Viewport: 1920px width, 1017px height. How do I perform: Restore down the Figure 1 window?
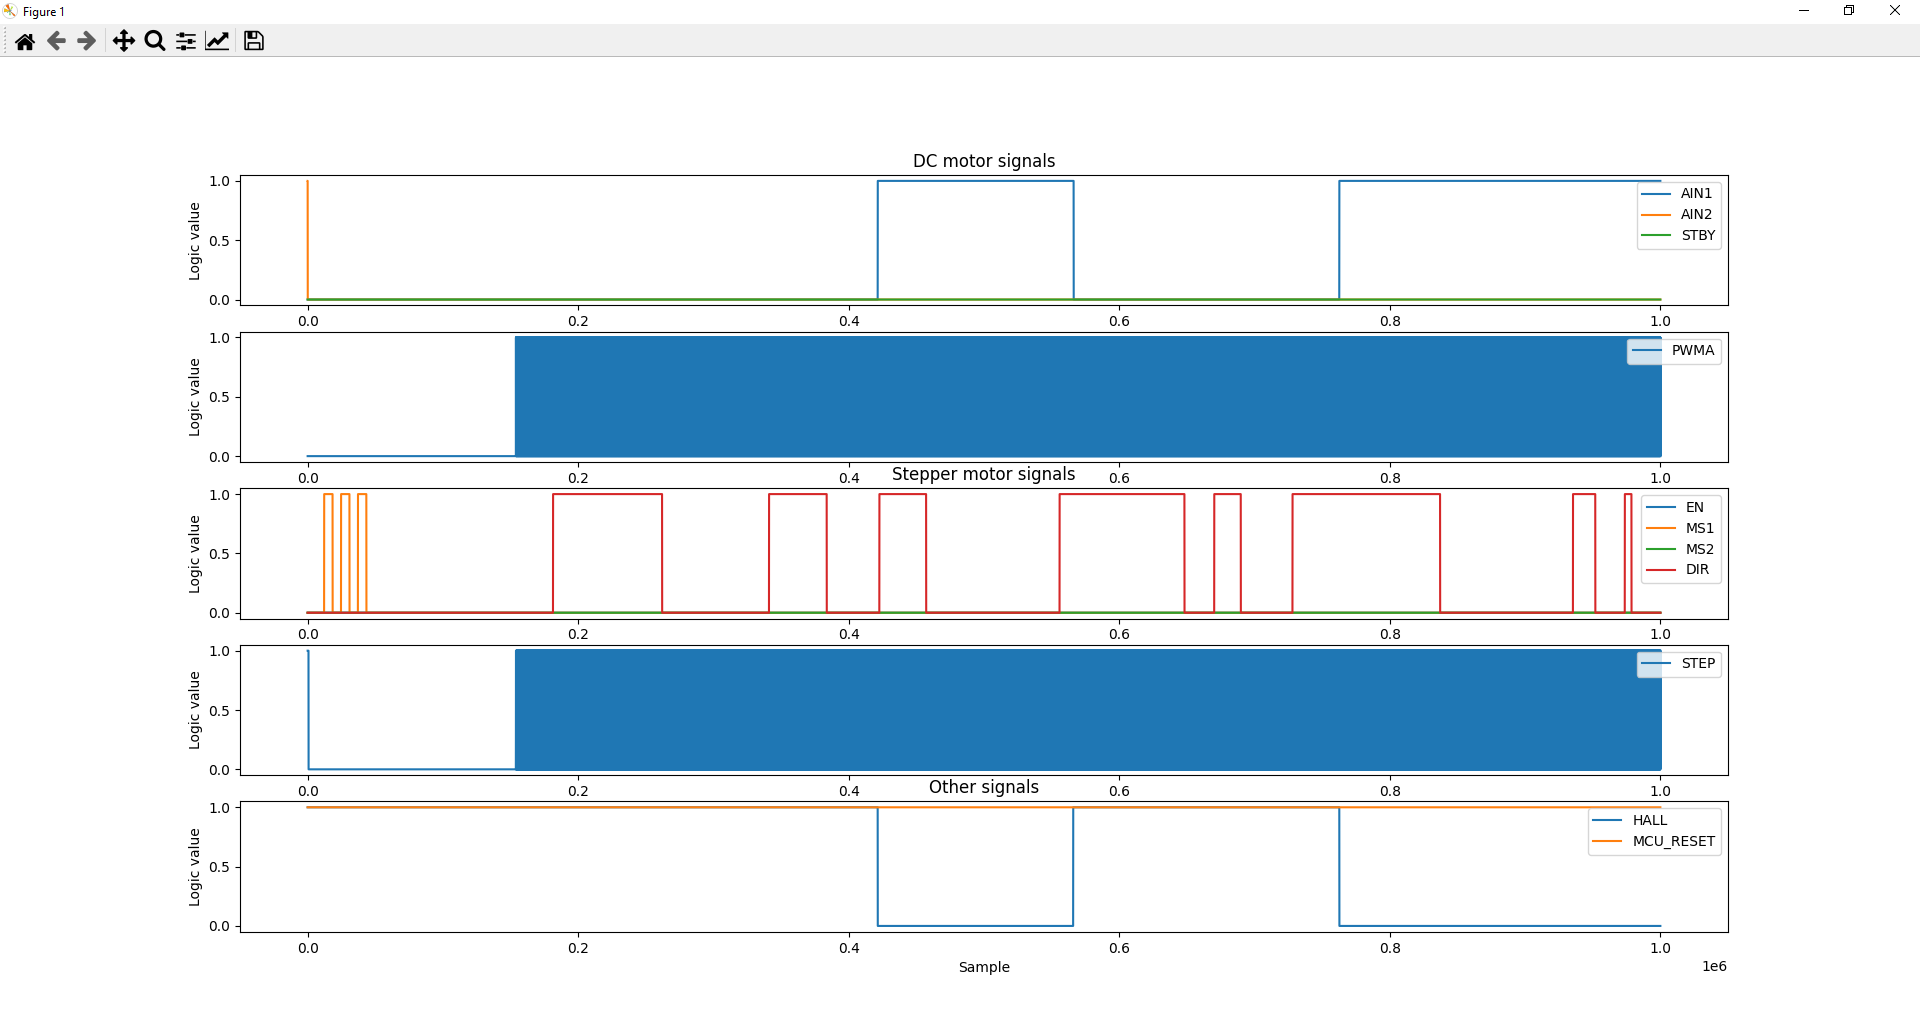(1849, 11)
